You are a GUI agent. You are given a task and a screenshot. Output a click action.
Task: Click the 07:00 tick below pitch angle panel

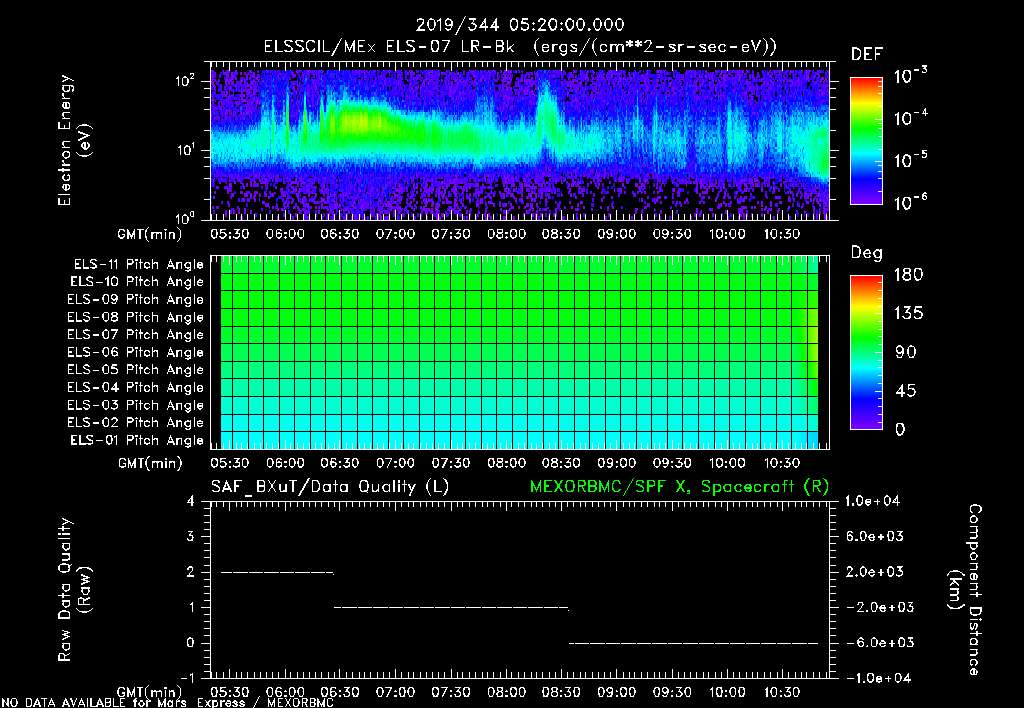(x=395, y=463)
